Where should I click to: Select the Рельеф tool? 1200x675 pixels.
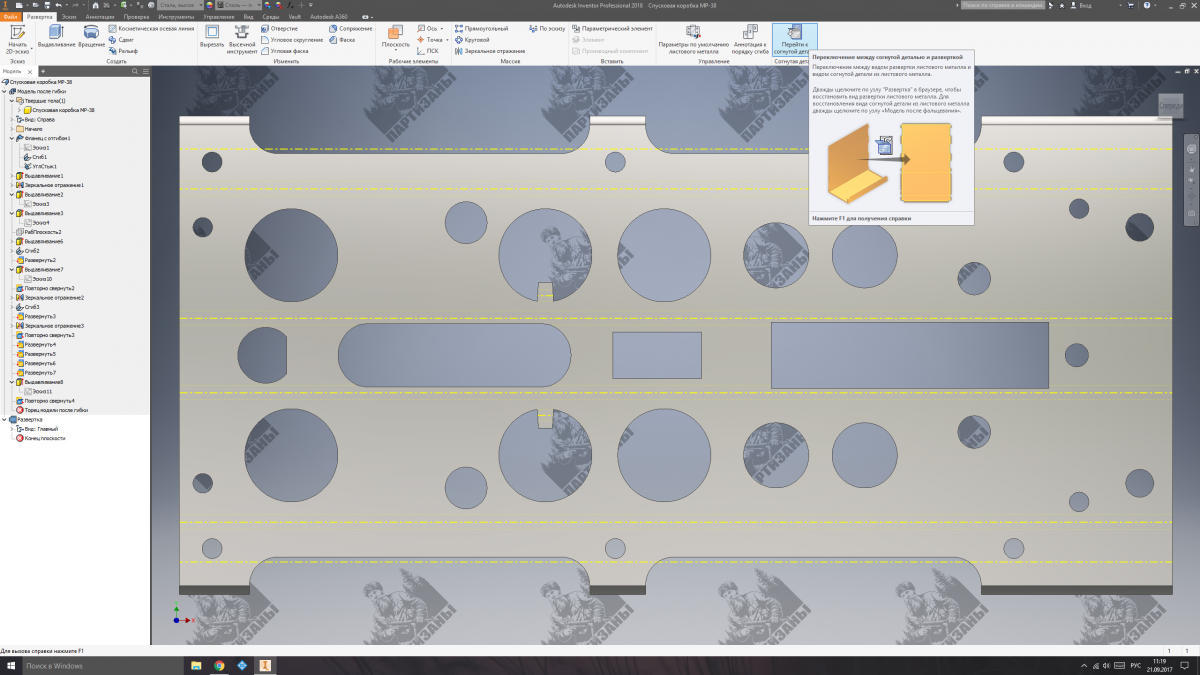click(x=123, y=51)
